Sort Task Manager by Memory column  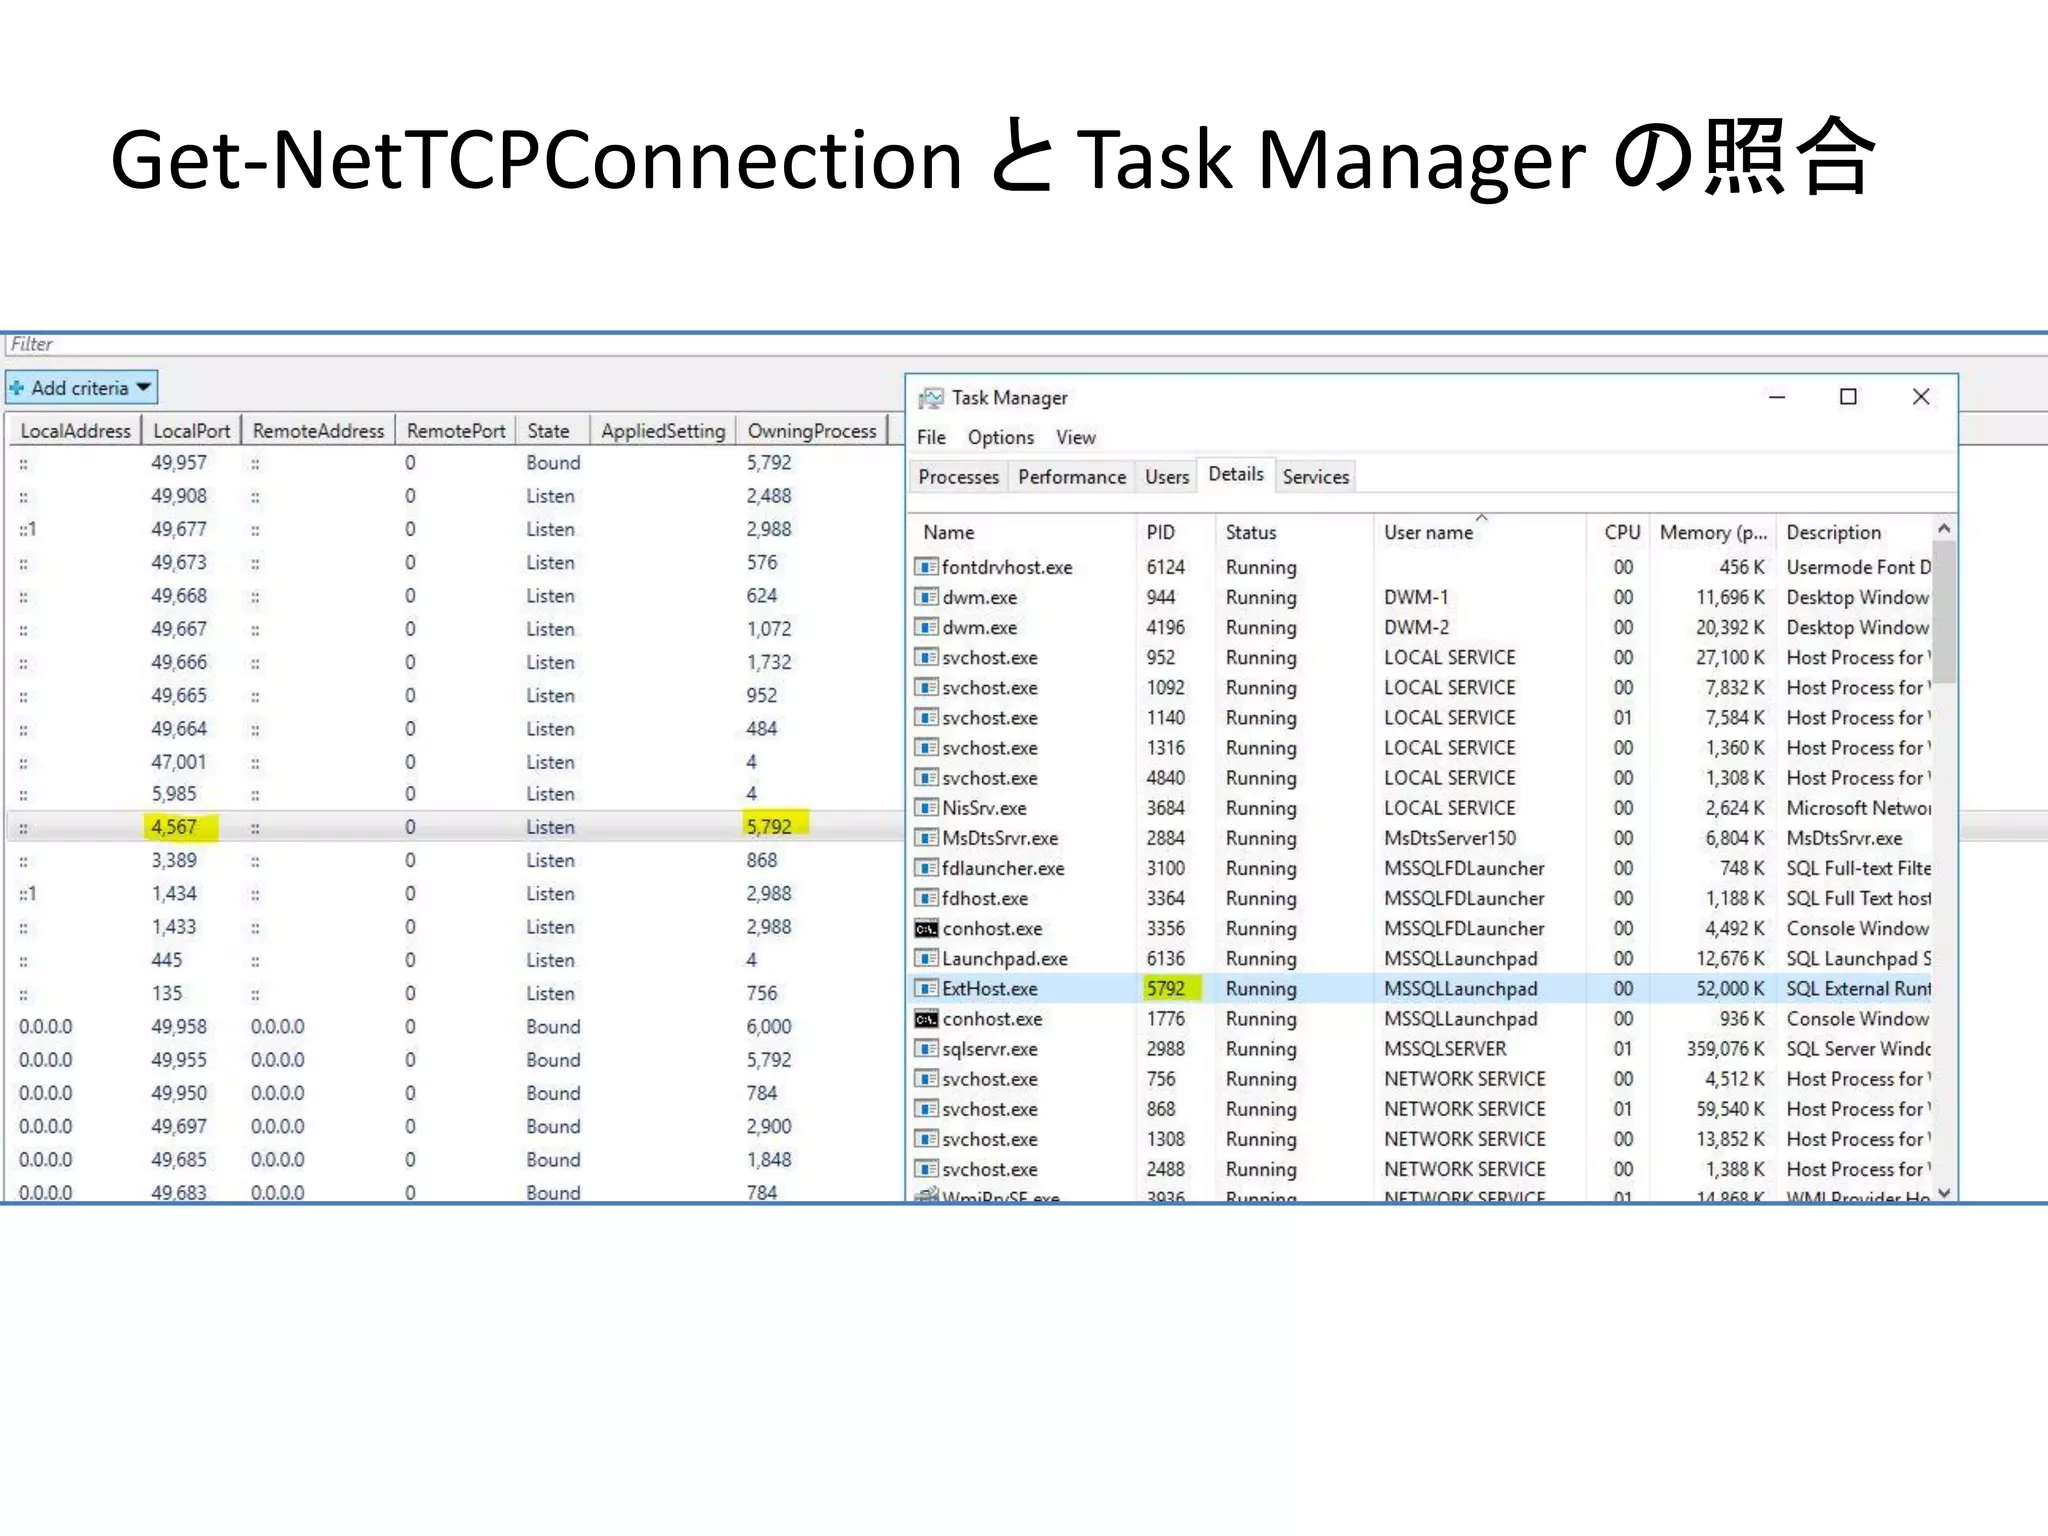tap(1712, 532)
